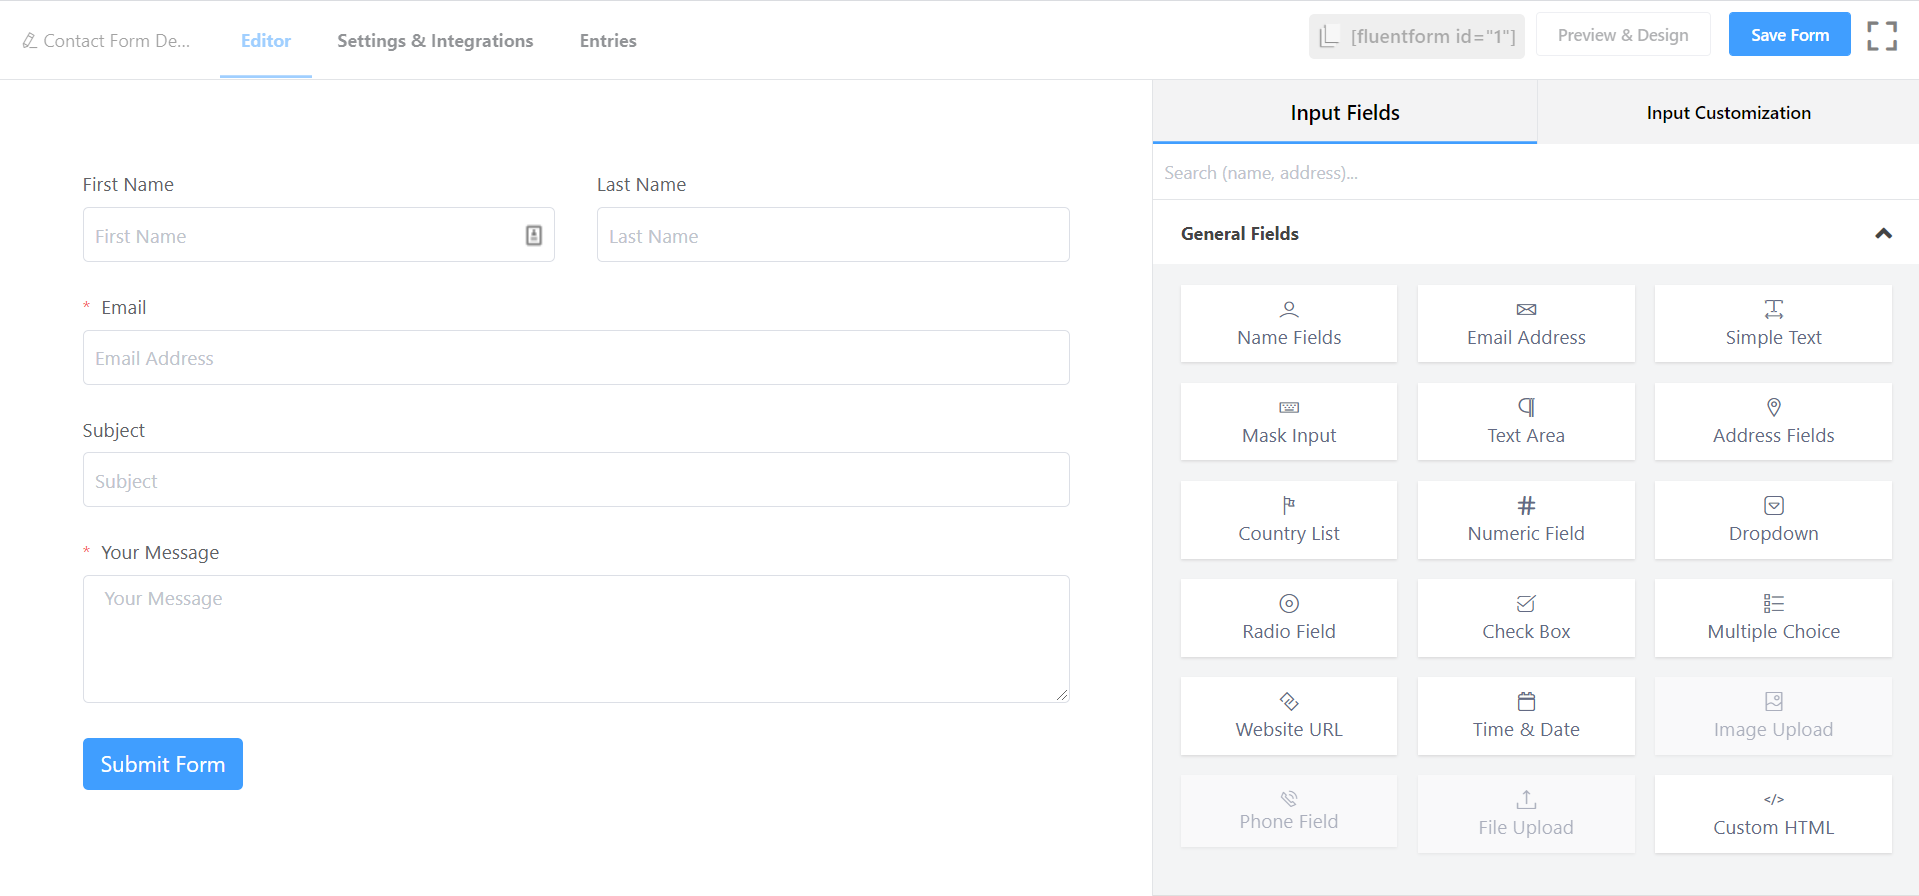Click the Email Address input field
The height and width of the screenshot is (896, 1919).
click(576, 358)
